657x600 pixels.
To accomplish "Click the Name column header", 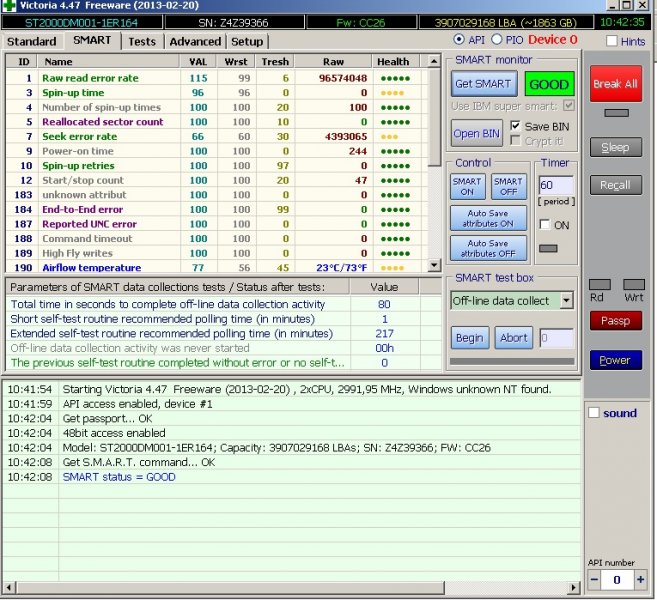I will coord(109,62).
